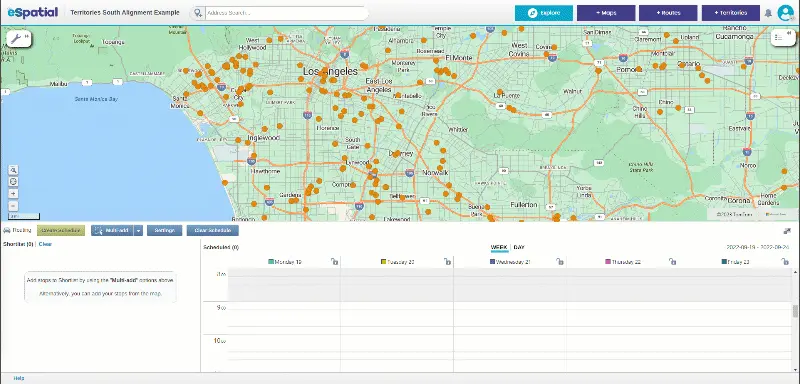Click the 'Hawthorne' map label
This screenshot has height=384, width=800.
pyautogui.click(x=265, y=171)
